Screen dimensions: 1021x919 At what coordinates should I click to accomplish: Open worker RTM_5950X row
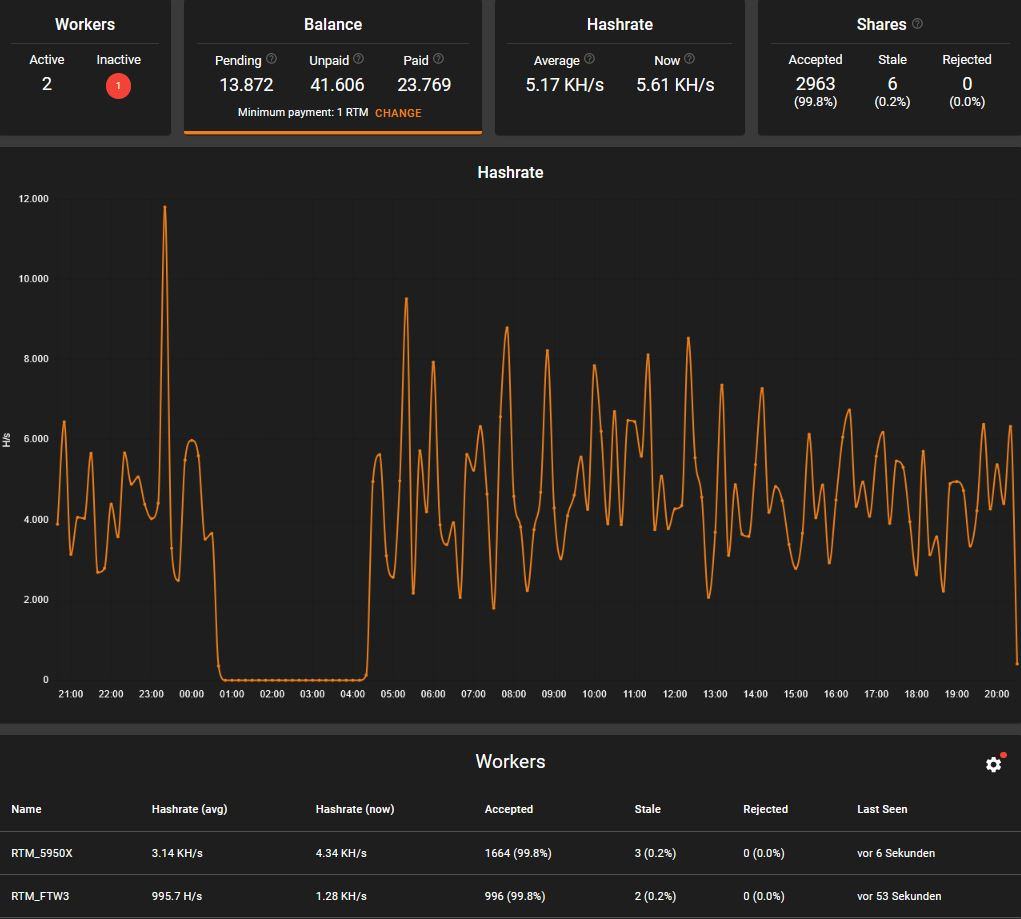pyautogui.click(x=510, y=853)
